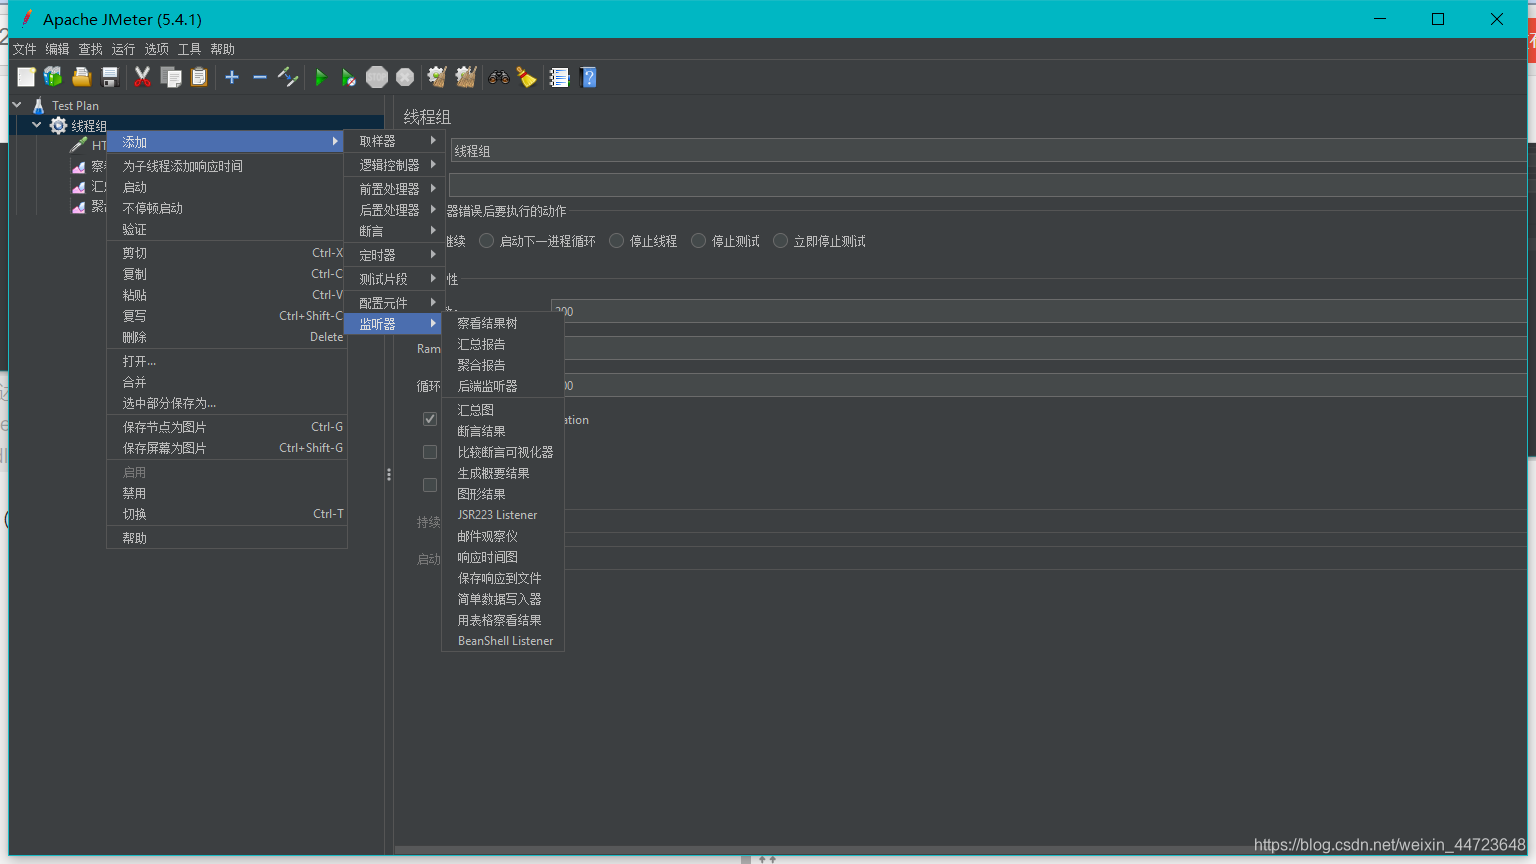Viewport: 1536px width, 864px height.
Task: Click the comments input field below name
Action: click(x=988, y=184)
